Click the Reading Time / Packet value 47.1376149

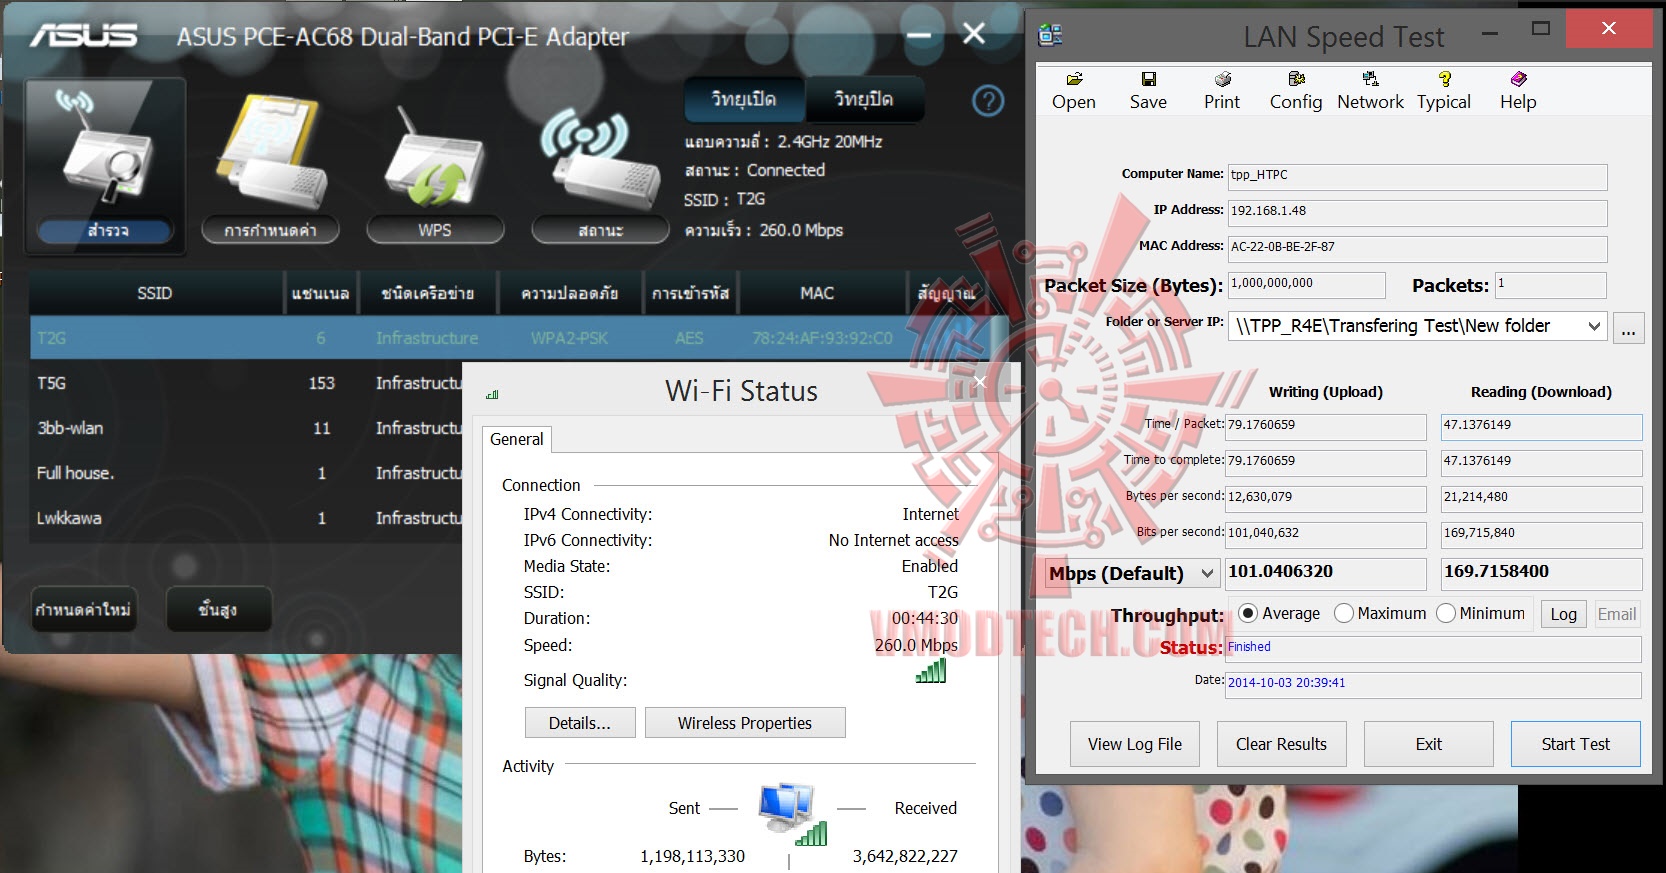click(1541, 426)
